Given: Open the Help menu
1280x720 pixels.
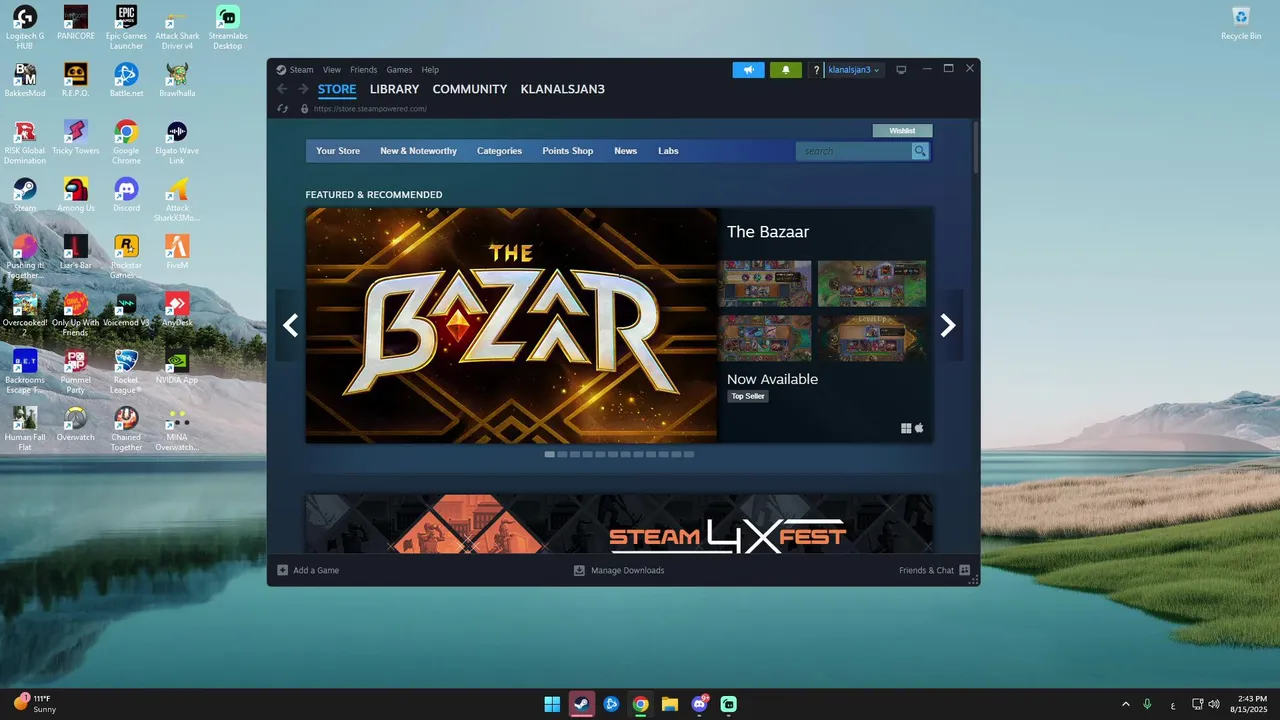Looking at the screenshot, I should click(x=430, y=70).
